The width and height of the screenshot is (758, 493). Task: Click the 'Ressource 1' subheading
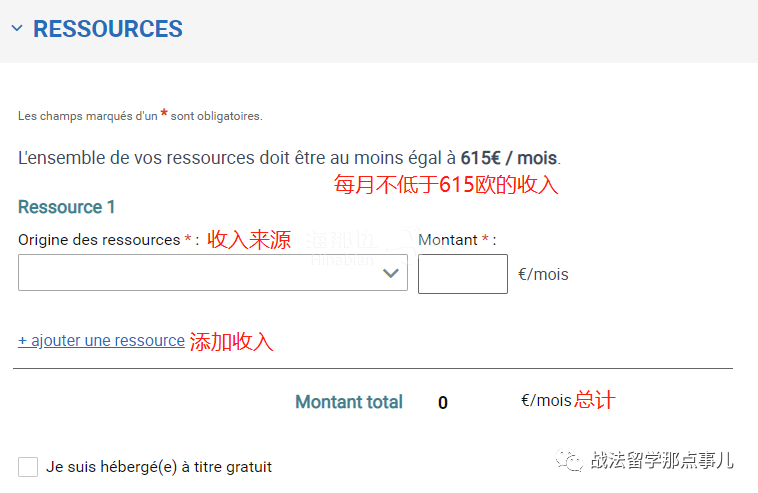[x=67, y=207]
